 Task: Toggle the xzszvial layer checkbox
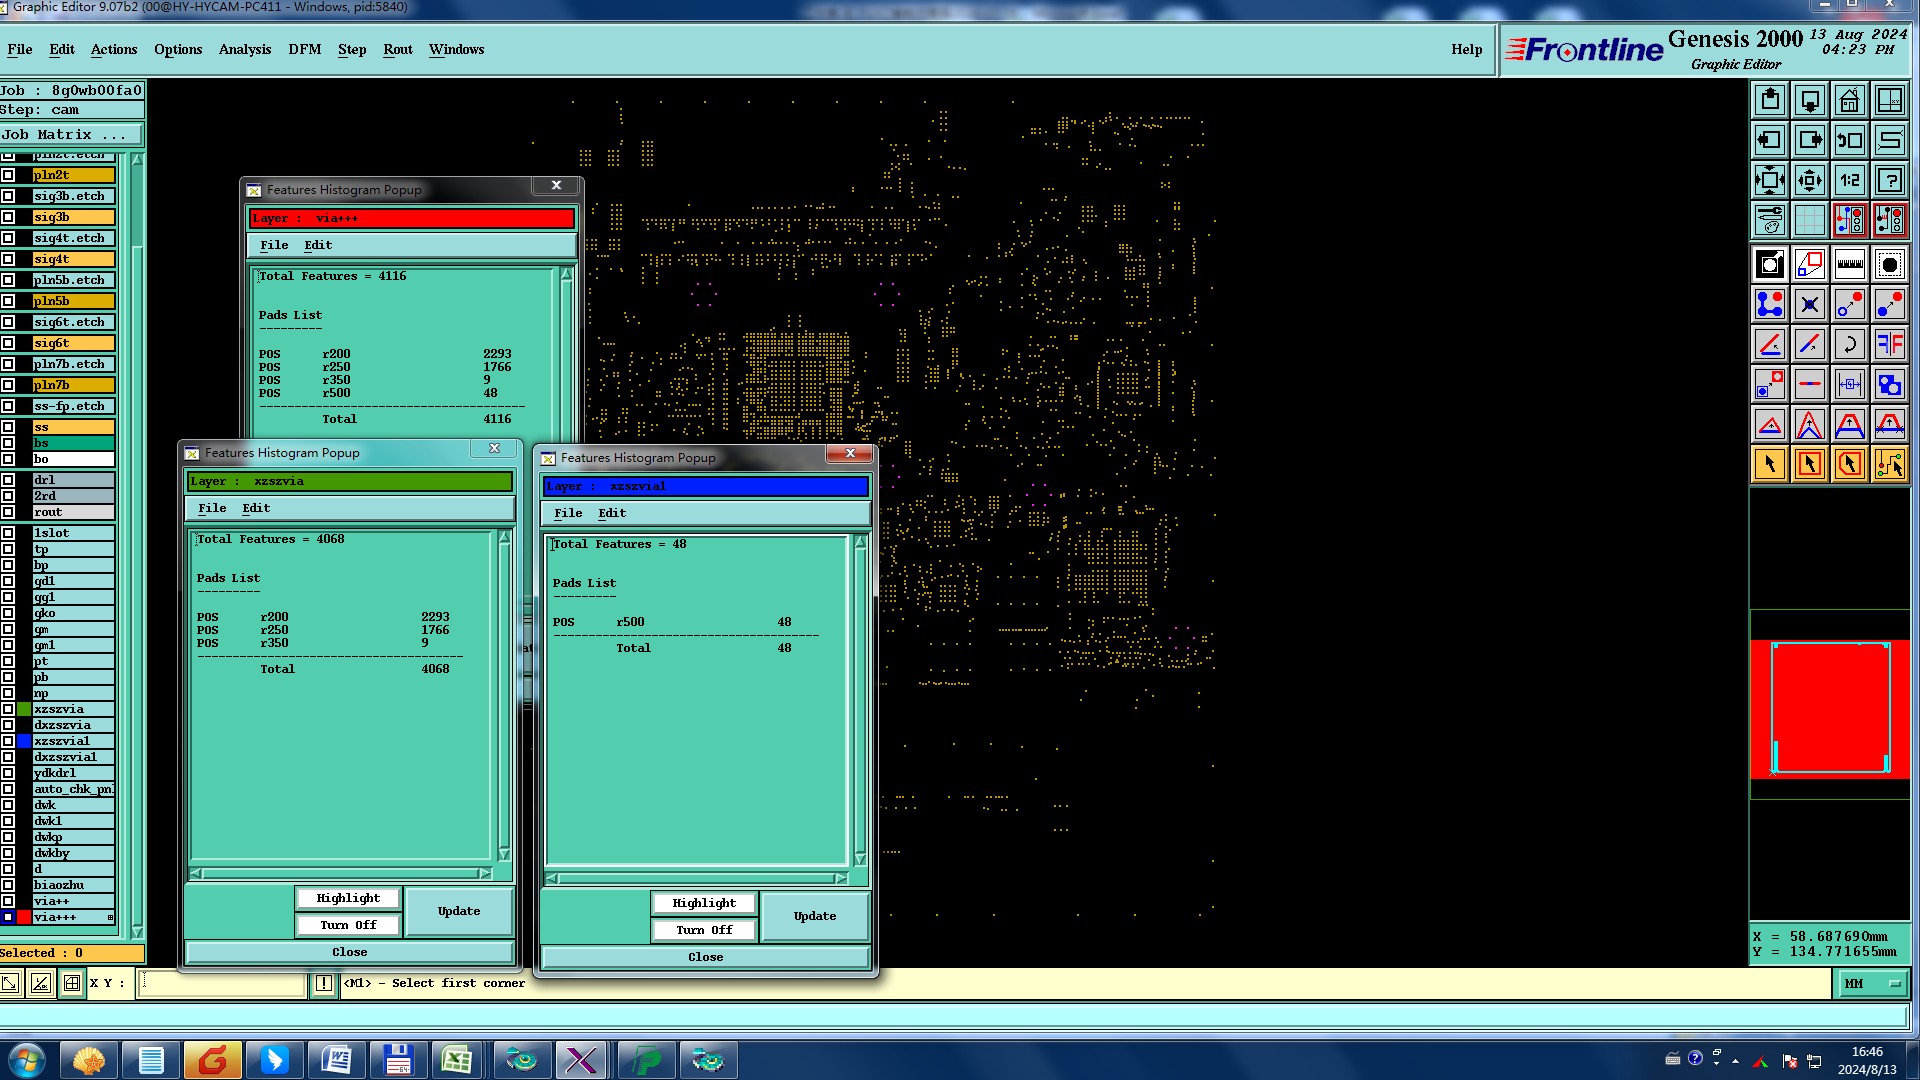(8, 741)
